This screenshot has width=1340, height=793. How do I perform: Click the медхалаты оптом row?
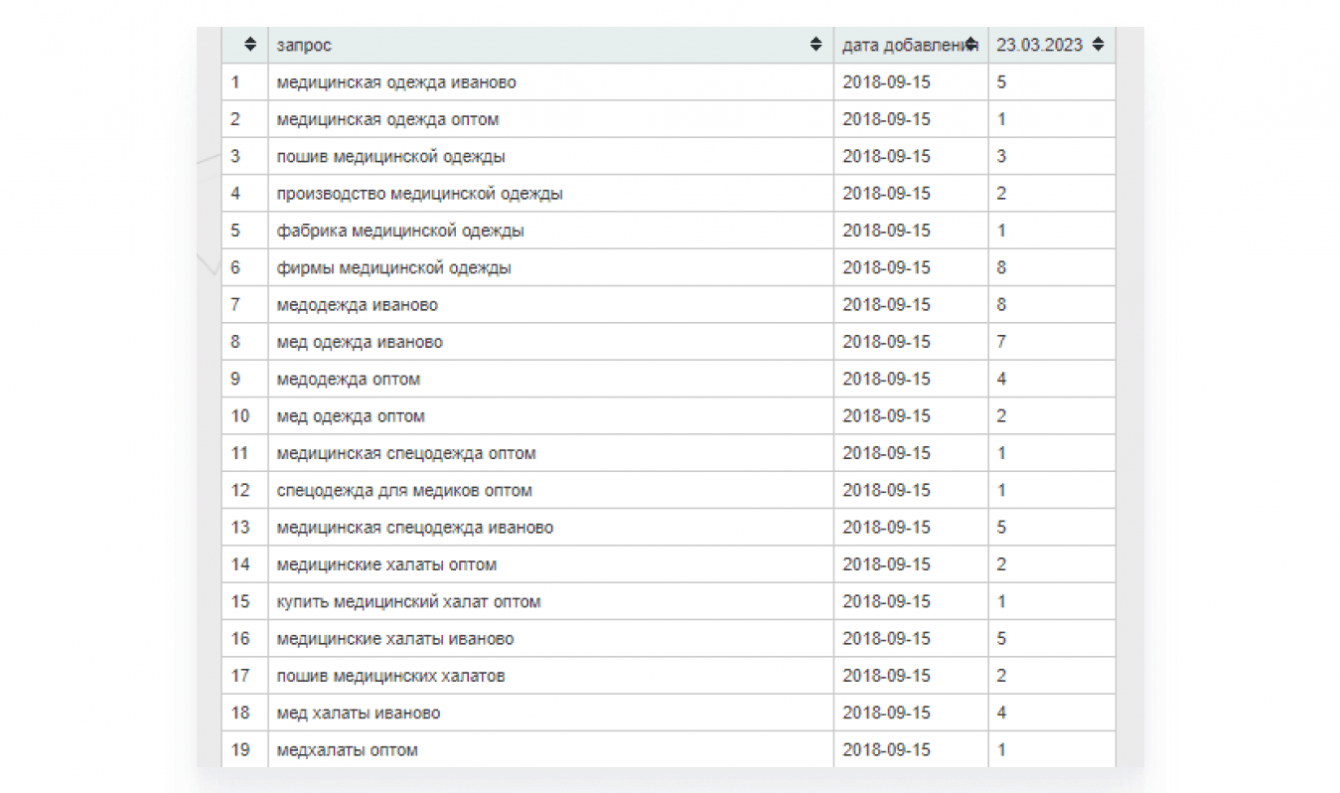347,750
